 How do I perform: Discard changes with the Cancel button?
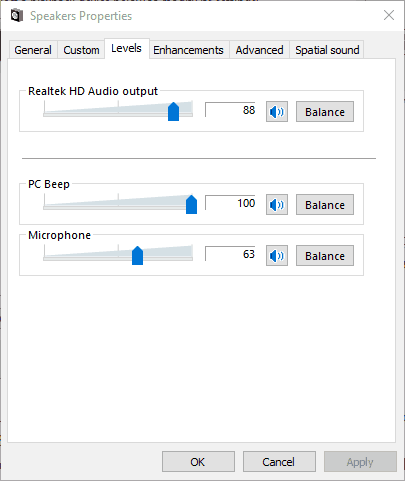click(279, 462)
